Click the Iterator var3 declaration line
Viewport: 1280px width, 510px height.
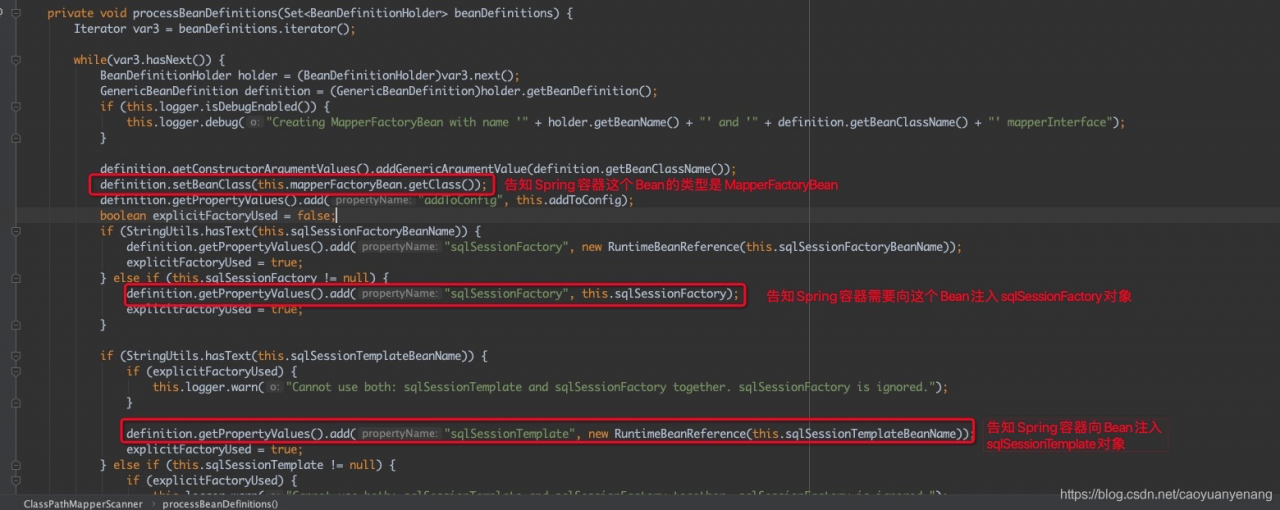tap(214, 28)
